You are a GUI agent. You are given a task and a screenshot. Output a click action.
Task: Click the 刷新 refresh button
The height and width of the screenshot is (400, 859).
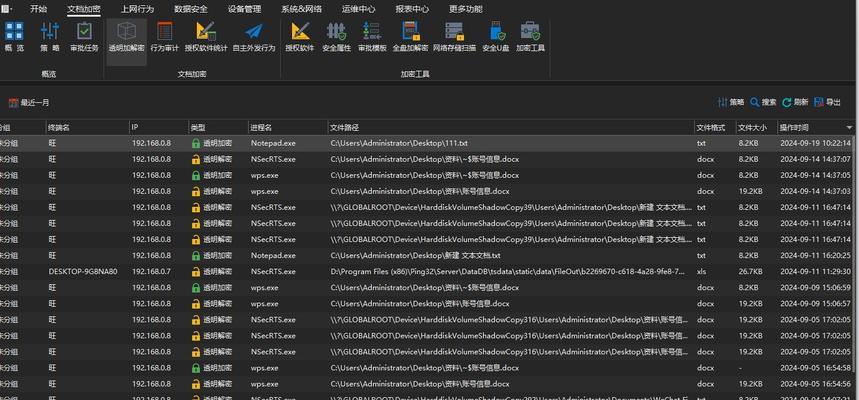point(795,102)
